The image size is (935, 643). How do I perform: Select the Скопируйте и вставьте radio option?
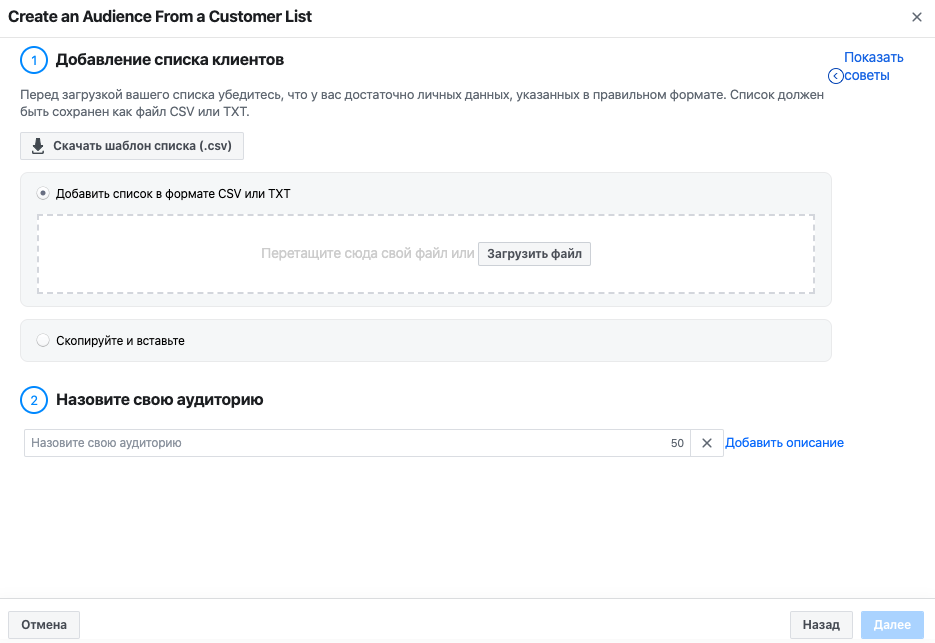(43, 340)
